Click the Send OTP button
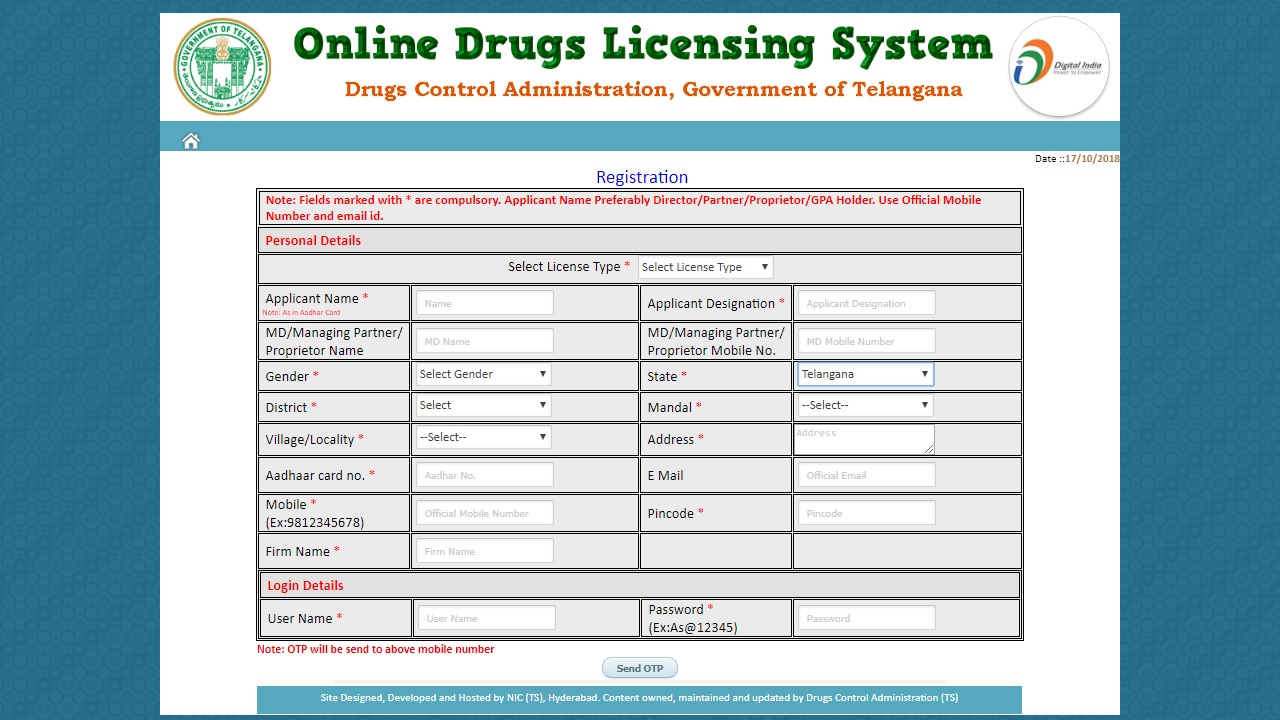 [639, 667]
